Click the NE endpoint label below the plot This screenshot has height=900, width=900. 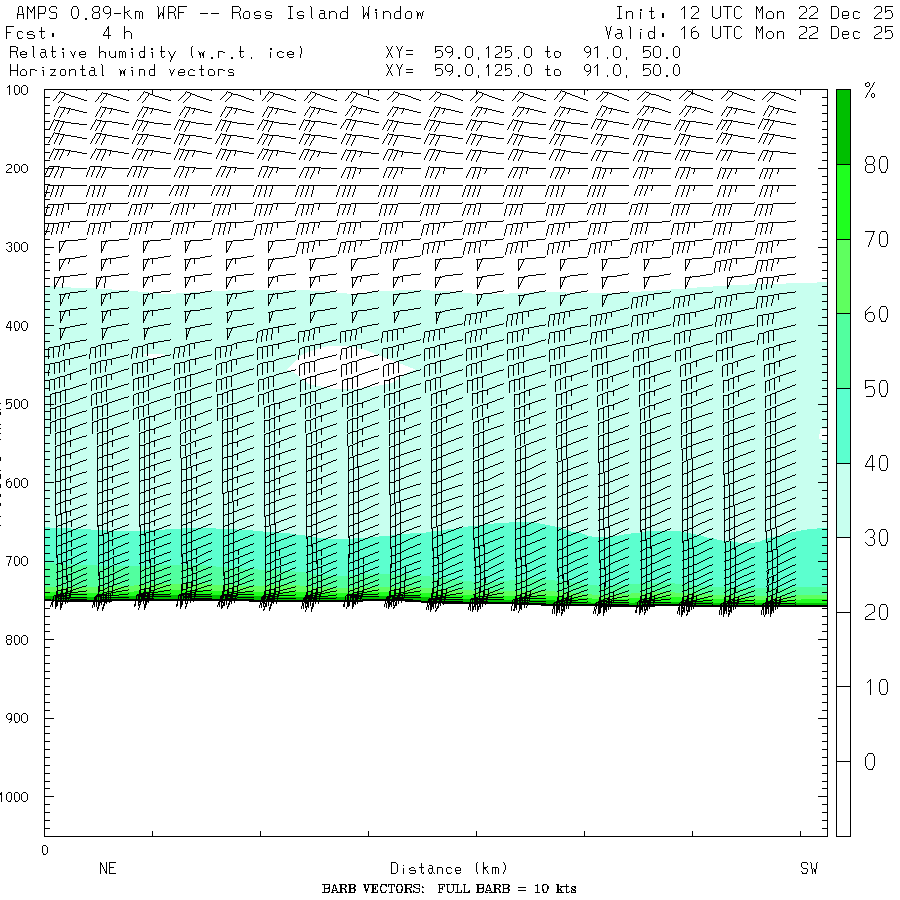click(x=107, y=868)
